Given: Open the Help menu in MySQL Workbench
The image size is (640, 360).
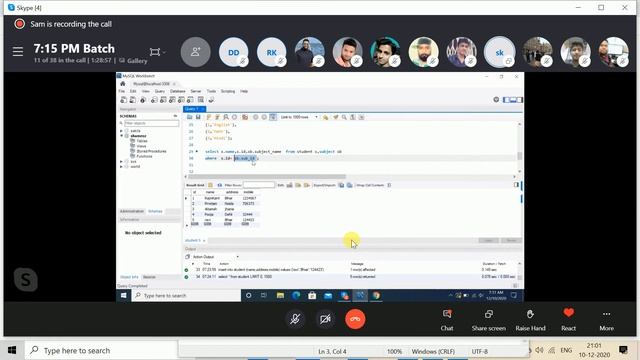Looking at the screenshot, I should 244,91.
